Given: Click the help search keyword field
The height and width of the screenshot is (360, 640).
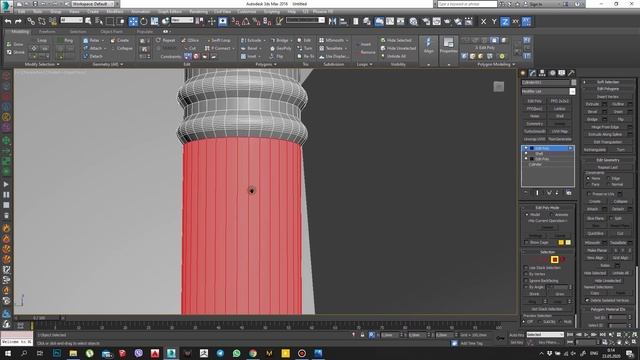Looking at the screenshot, I should 467,4.
